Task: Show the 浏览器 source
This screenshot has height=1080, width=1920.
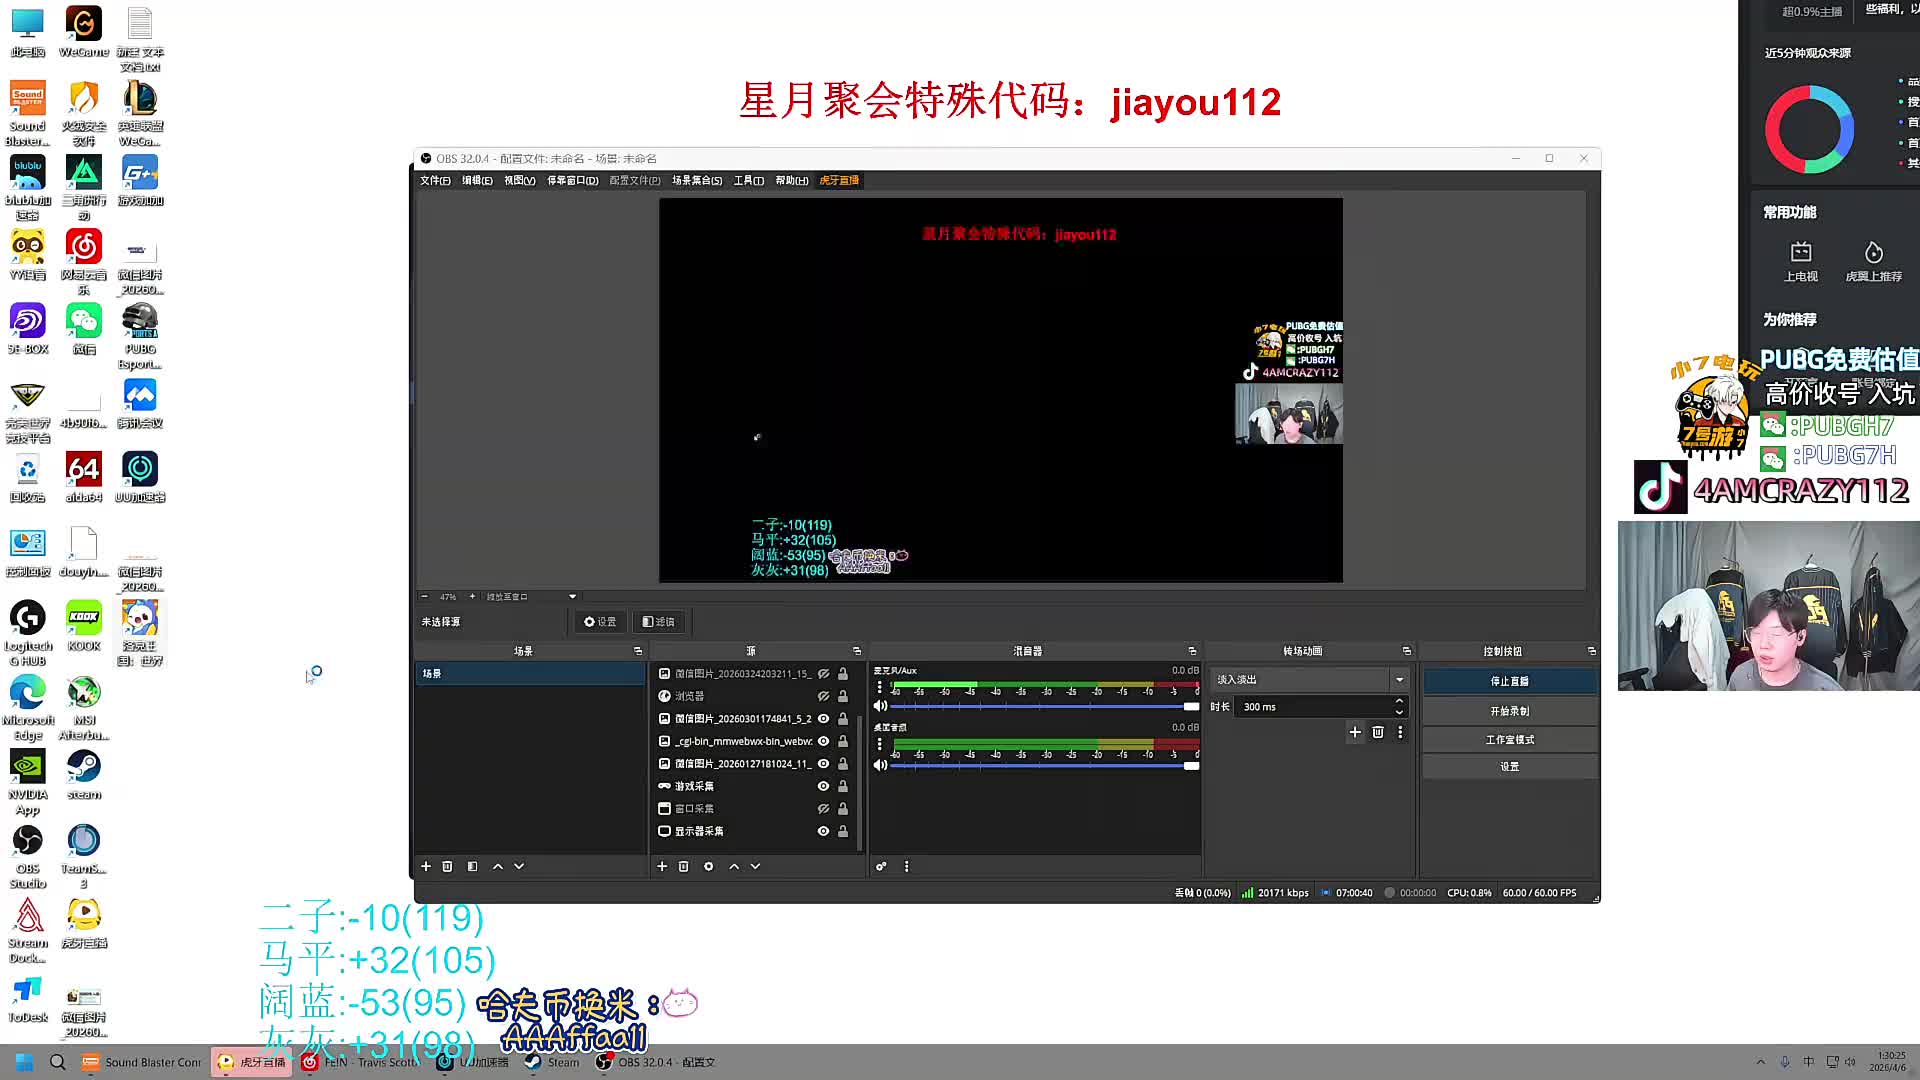Action: point(823,696)
